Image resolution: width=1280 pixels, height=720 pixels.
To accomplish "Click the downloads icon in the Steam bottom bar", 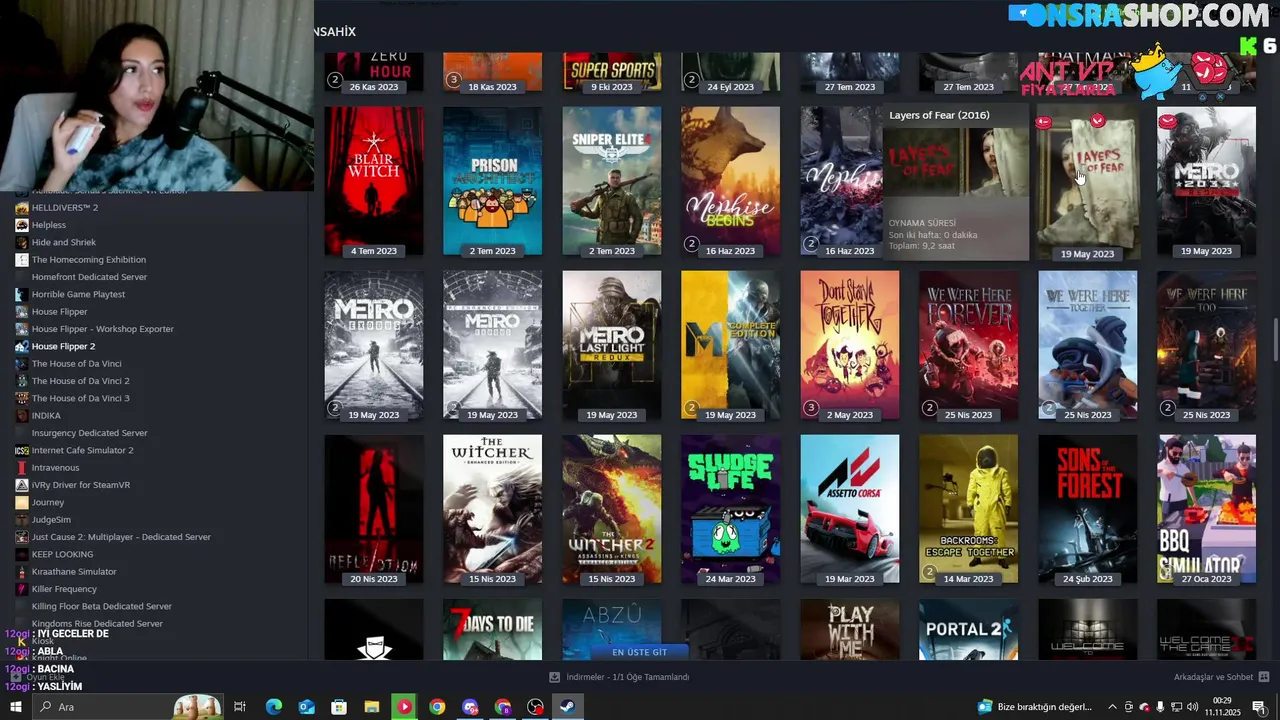I will point(555,677).
